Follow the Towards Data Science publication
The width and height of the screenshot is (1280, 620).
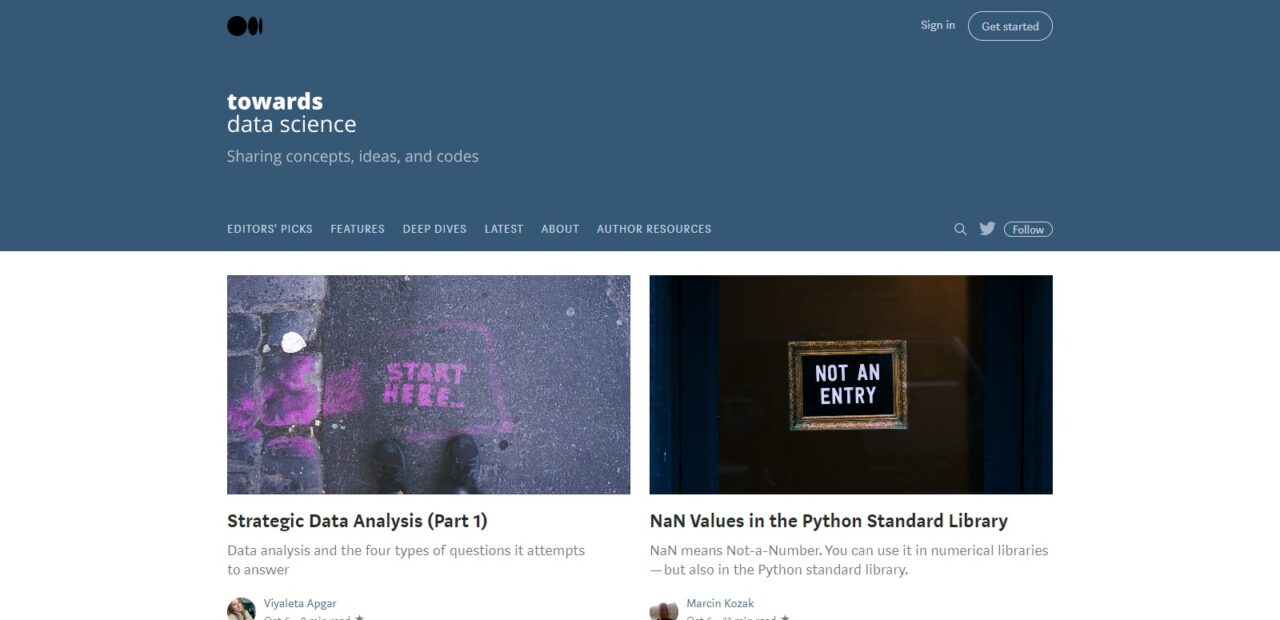pyautogui.click(x=1028, y=229)
